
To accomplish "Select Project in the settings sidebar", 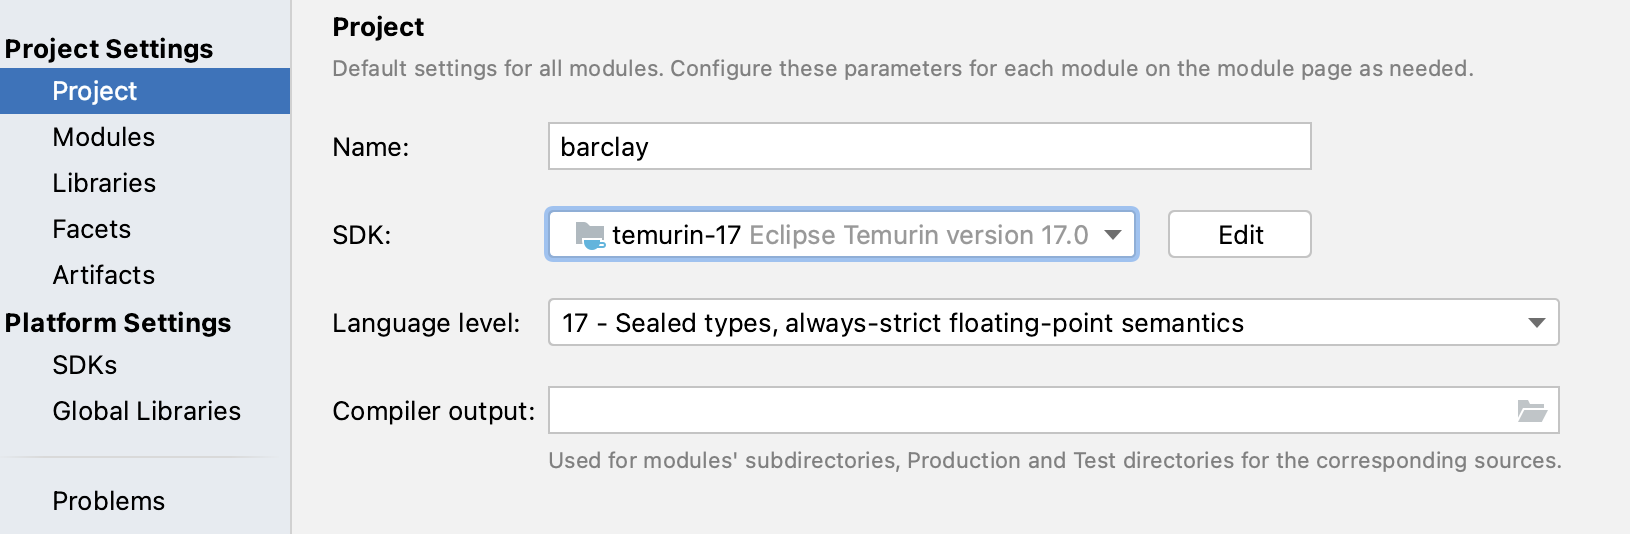I will (95, 91).
